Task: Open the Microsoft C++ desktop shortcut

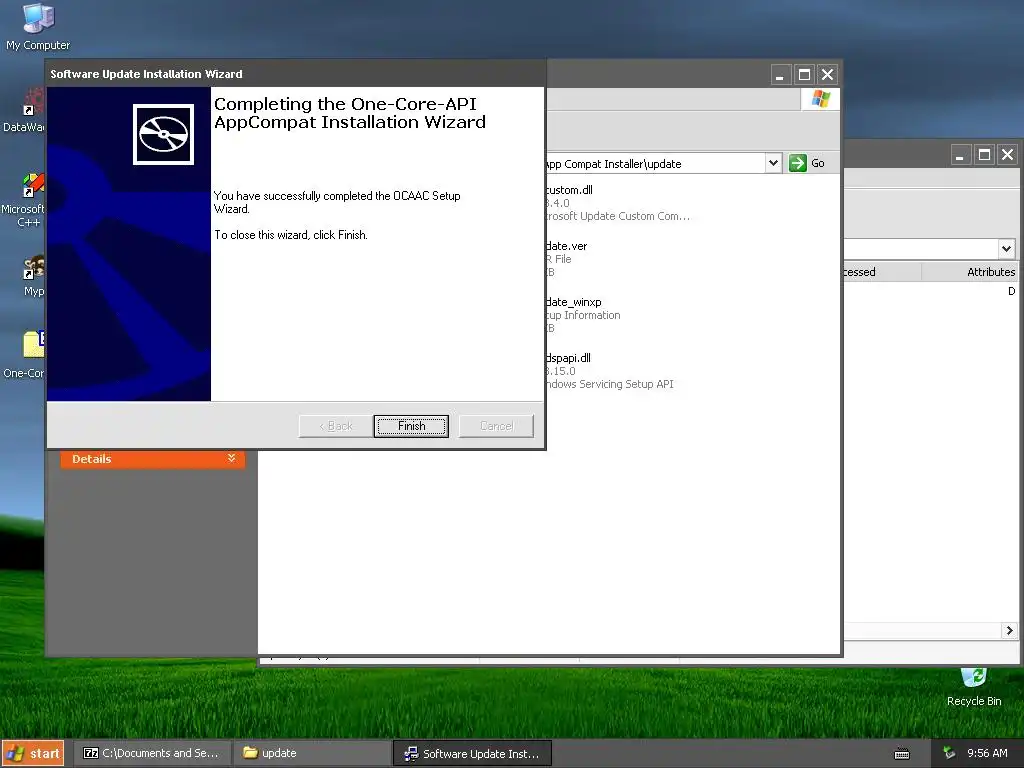Action: pyautogui.click(x=23, y=201)
